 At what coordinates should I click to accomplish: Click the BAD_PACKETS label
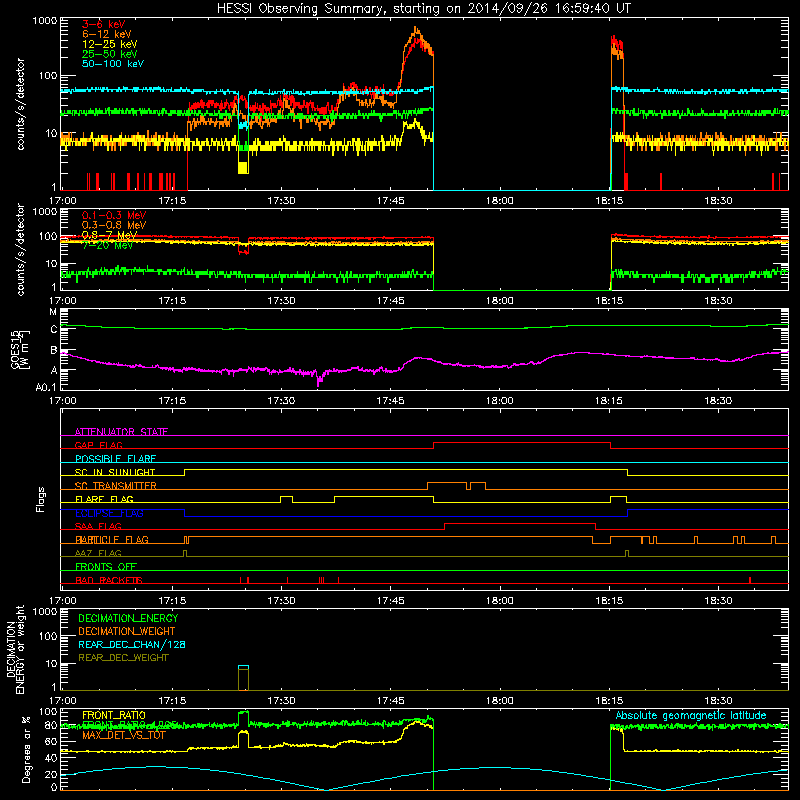[x=109, y=580]
